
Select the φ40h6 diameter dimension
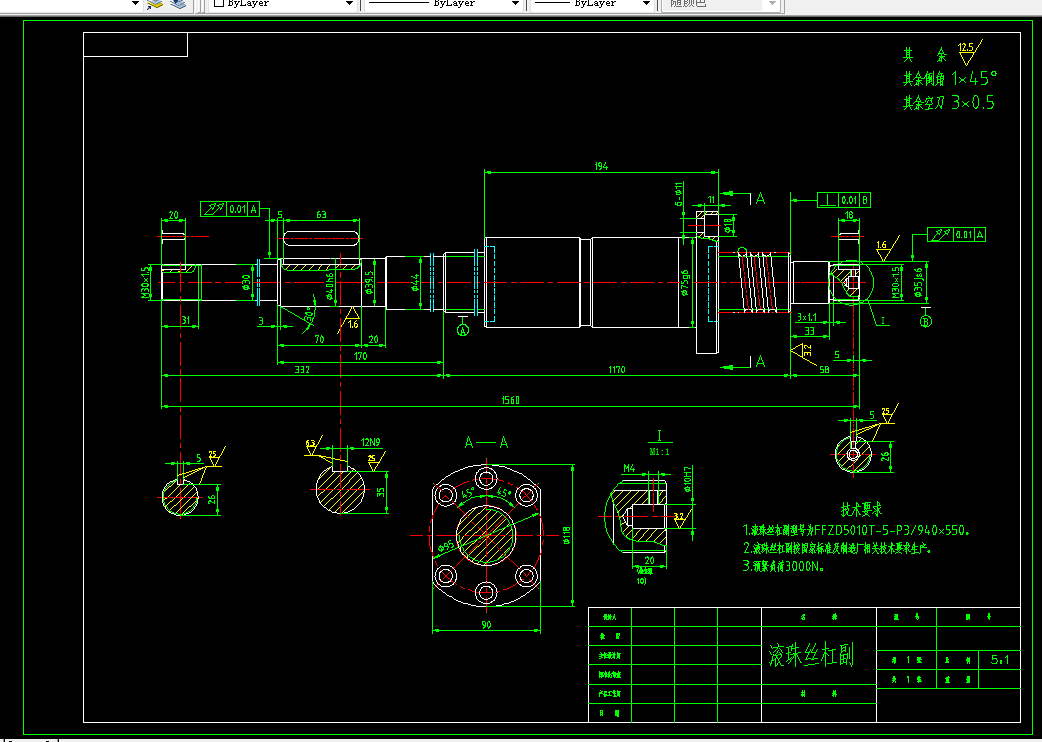(330, 287)
